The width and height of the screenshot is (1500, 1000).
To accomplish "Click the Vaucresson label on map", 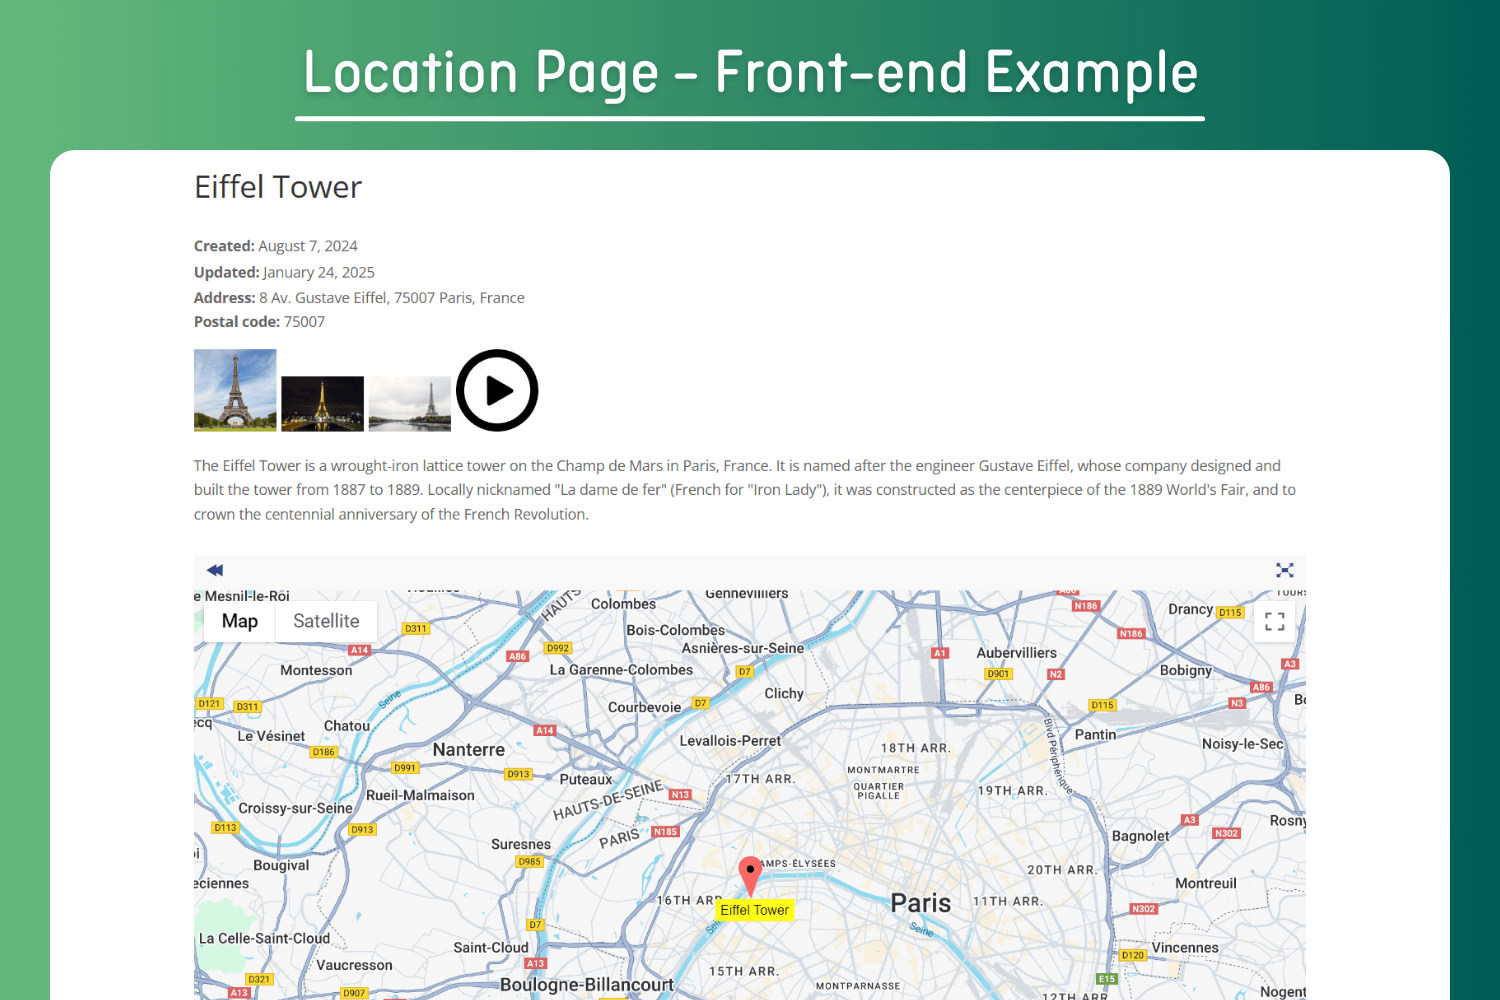I will [354, 965].
